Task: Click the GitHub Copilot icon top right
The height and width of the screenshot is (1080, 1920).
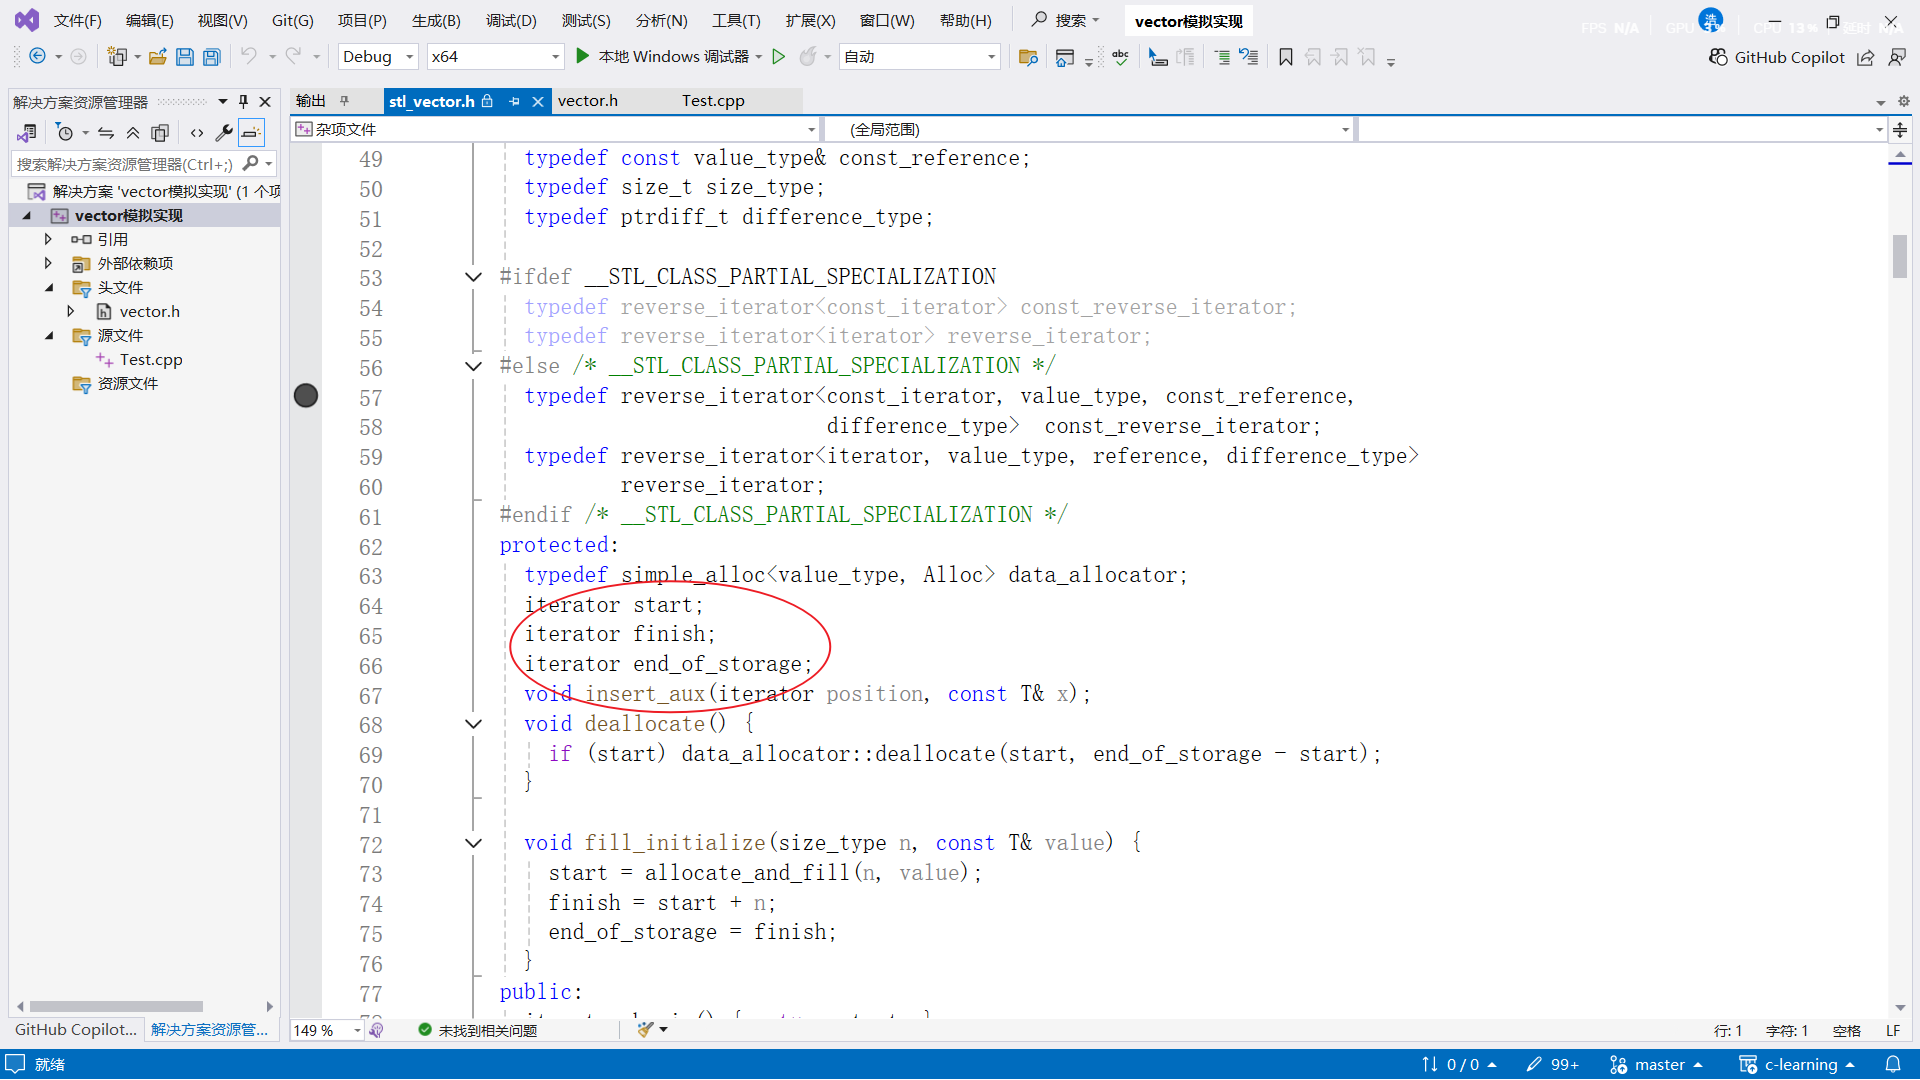Action: tap(1718, 57)
